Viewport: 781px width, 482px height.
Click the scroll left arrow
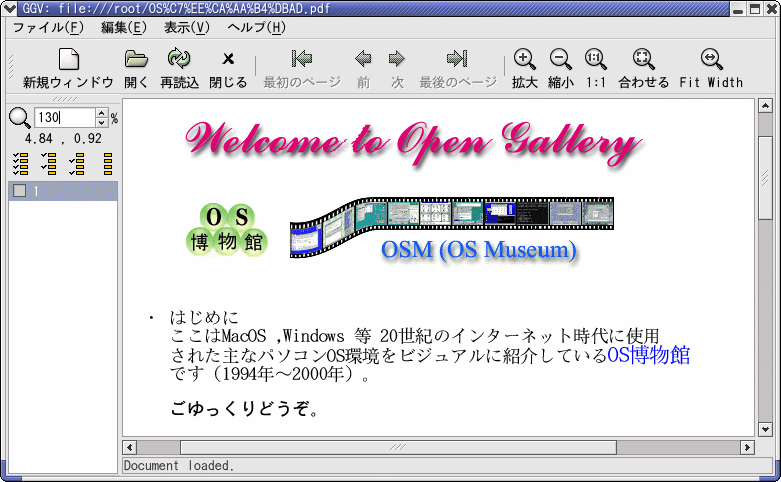130,447
